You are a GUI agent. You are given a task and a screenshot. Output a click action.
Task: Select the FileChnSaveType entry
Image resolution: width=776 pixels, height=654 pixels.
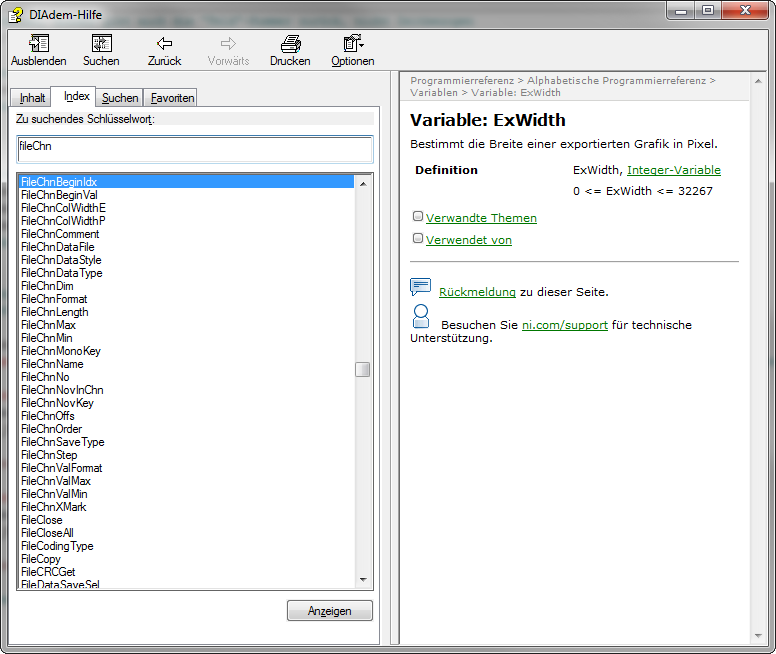(62, 442)
